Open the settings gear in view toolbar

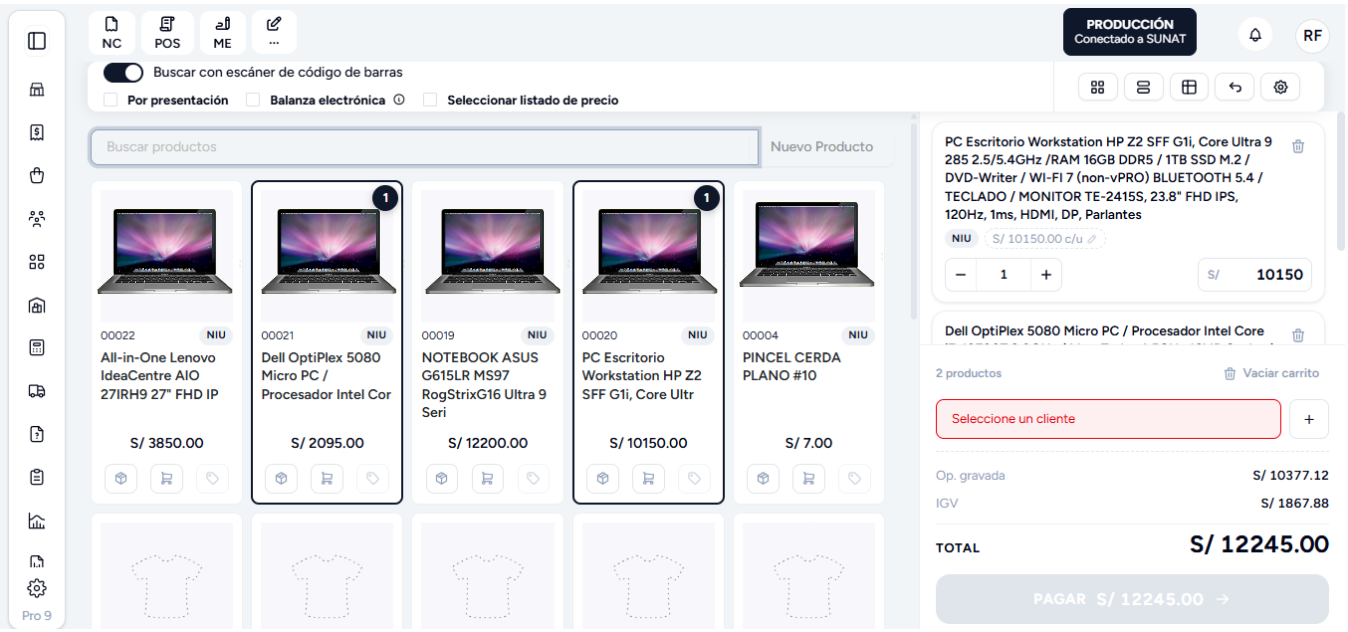coord(1280,87)
